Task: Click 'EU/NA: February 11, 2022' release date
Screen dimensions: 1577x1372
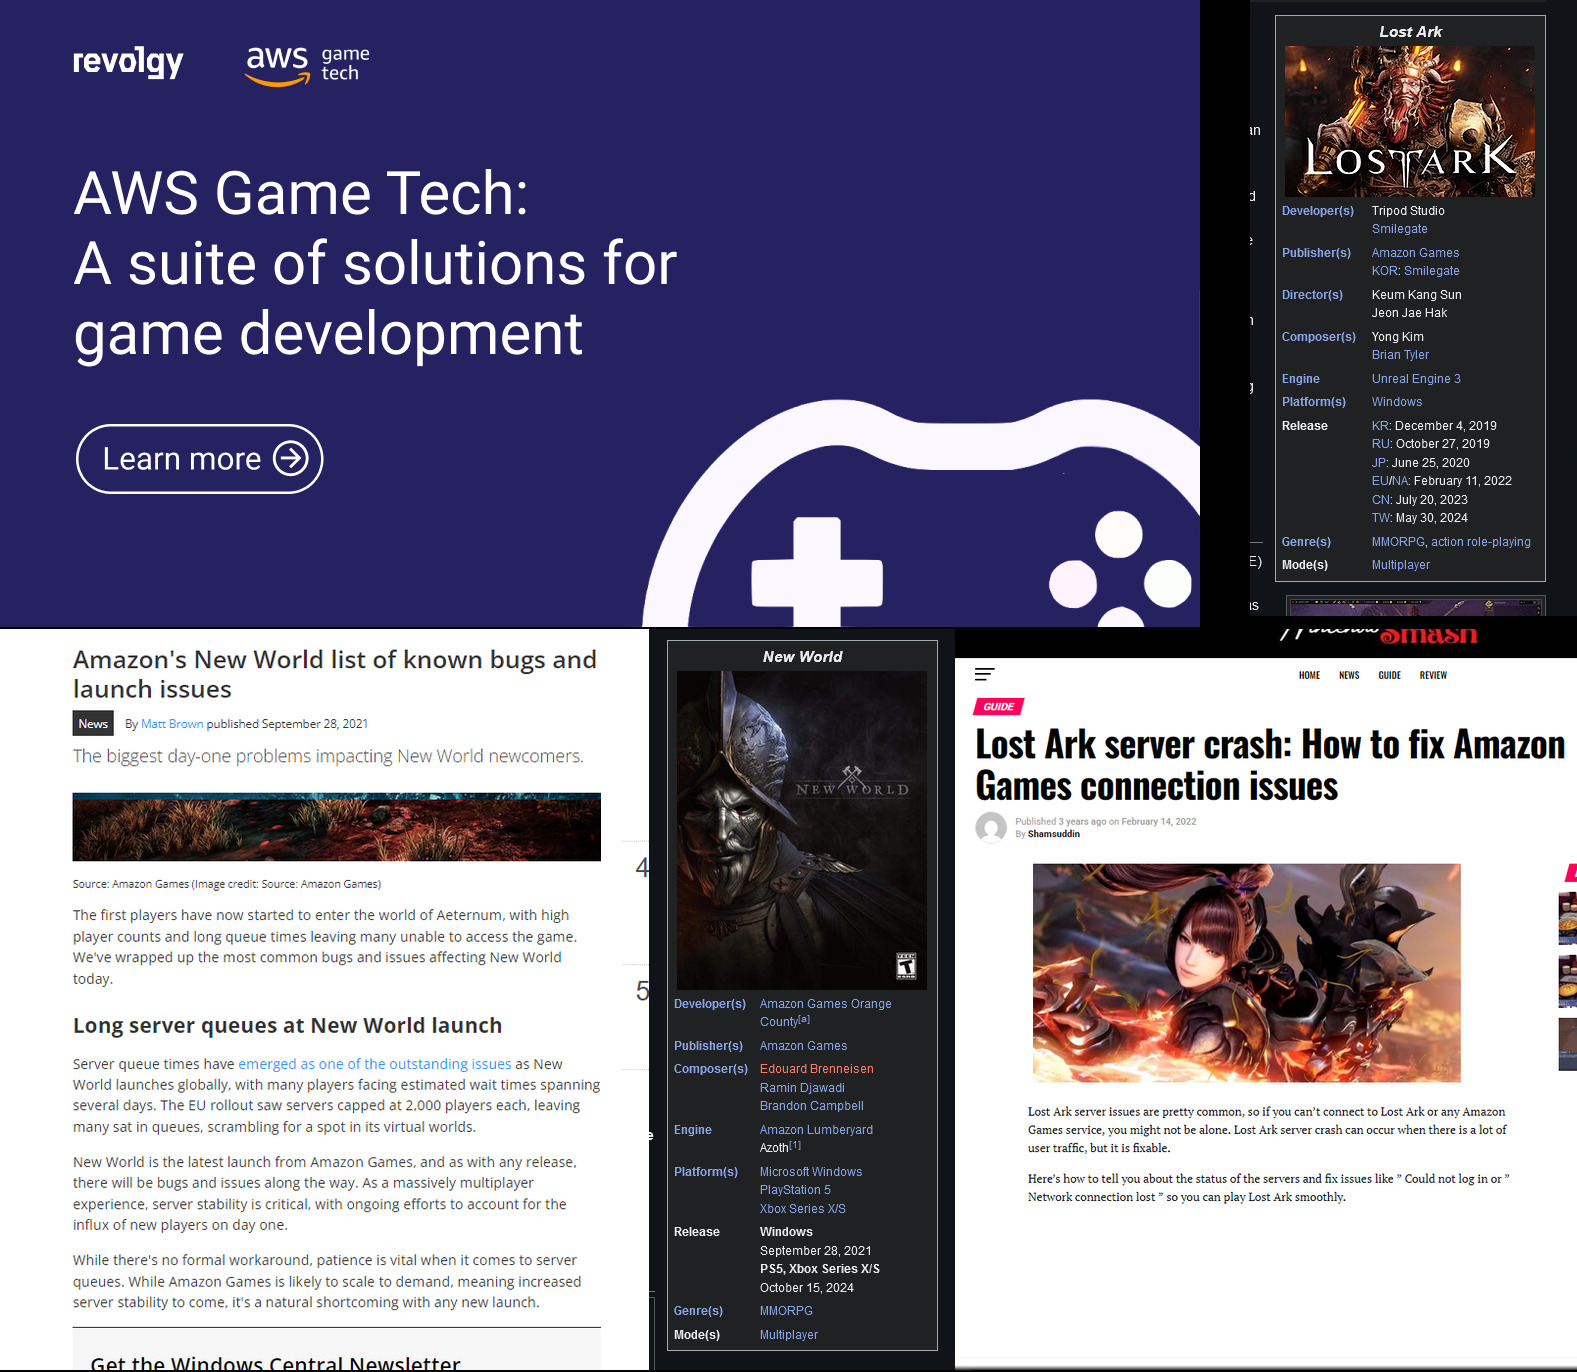Action: [x=1441, y=481]
